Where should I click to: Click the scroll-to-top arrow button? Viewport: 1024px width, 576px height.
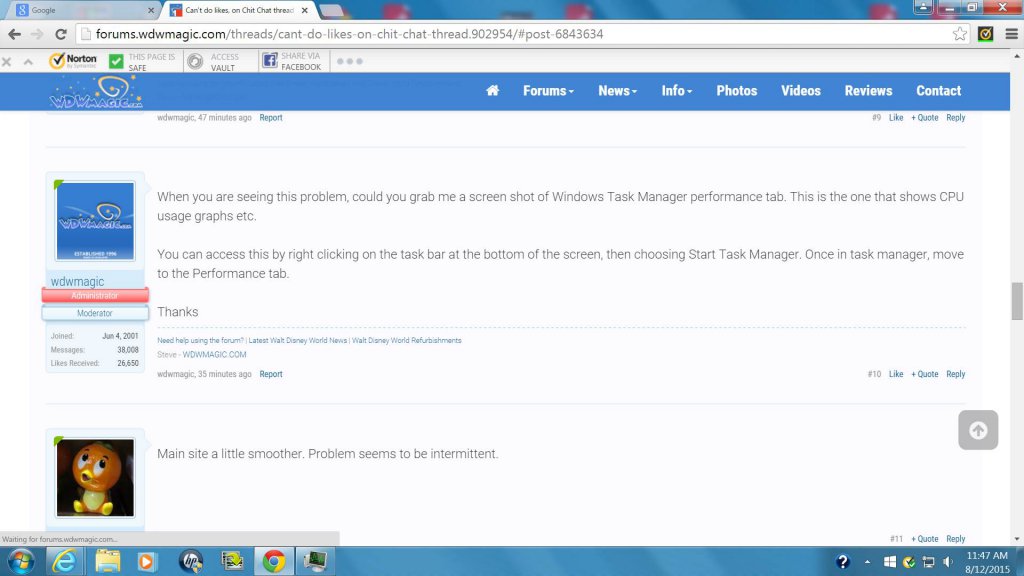coord(978,430)
